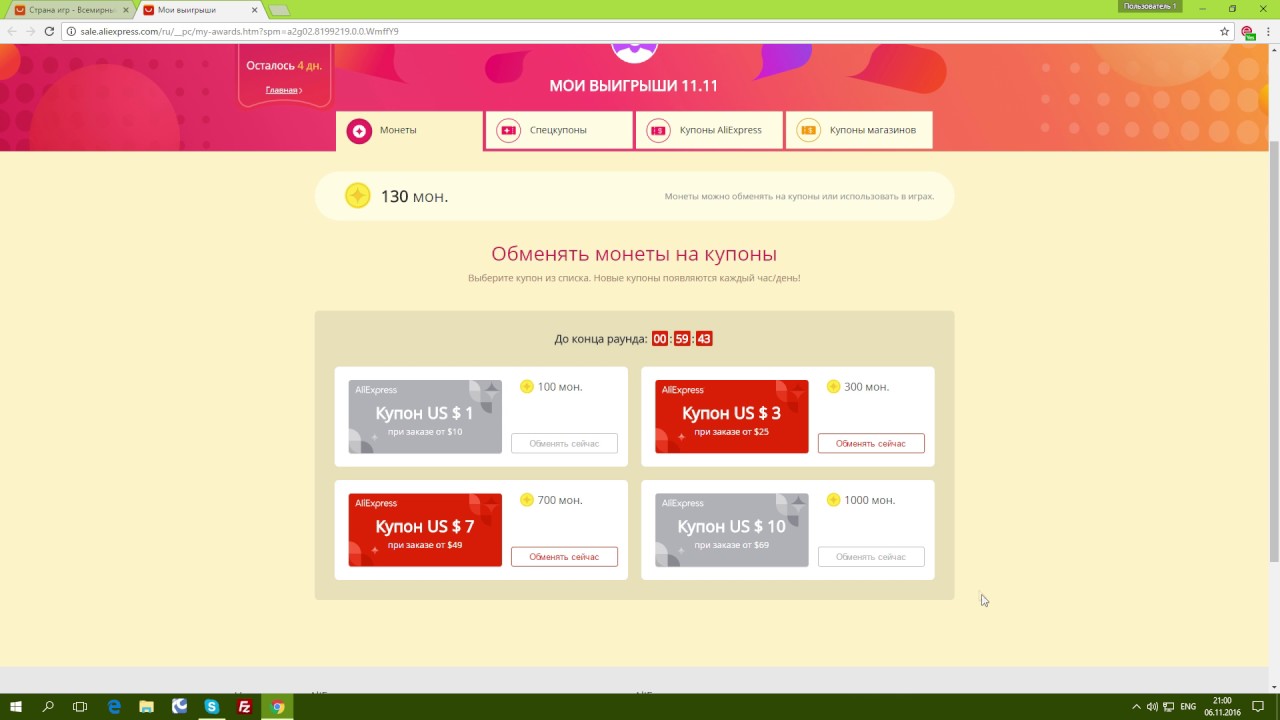Select the red Купон US $ 3 card image
Image resolution: width=1280 pixels, height=720 pixels.
pyautogui.click(x=732, y=417)
